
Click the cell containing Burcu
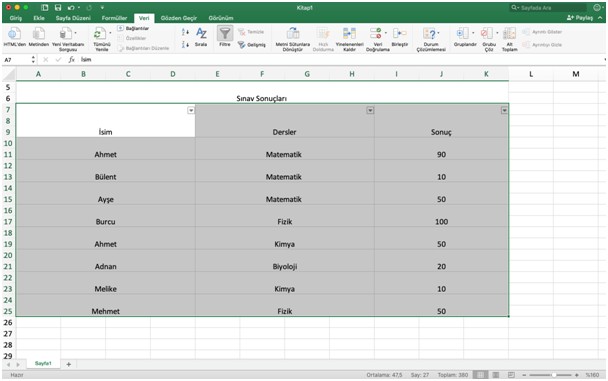tap(105, 216)
